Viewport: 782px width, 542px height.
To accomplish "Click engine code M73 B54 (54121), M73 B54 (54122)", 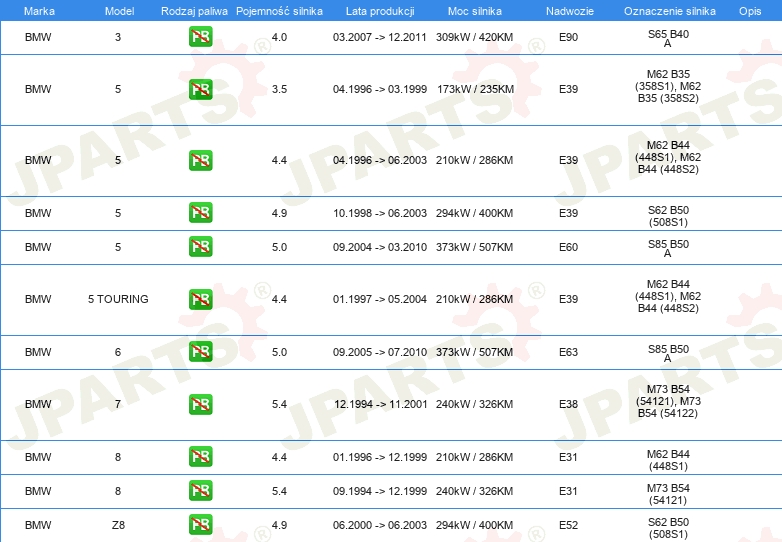I will [668, 401].
